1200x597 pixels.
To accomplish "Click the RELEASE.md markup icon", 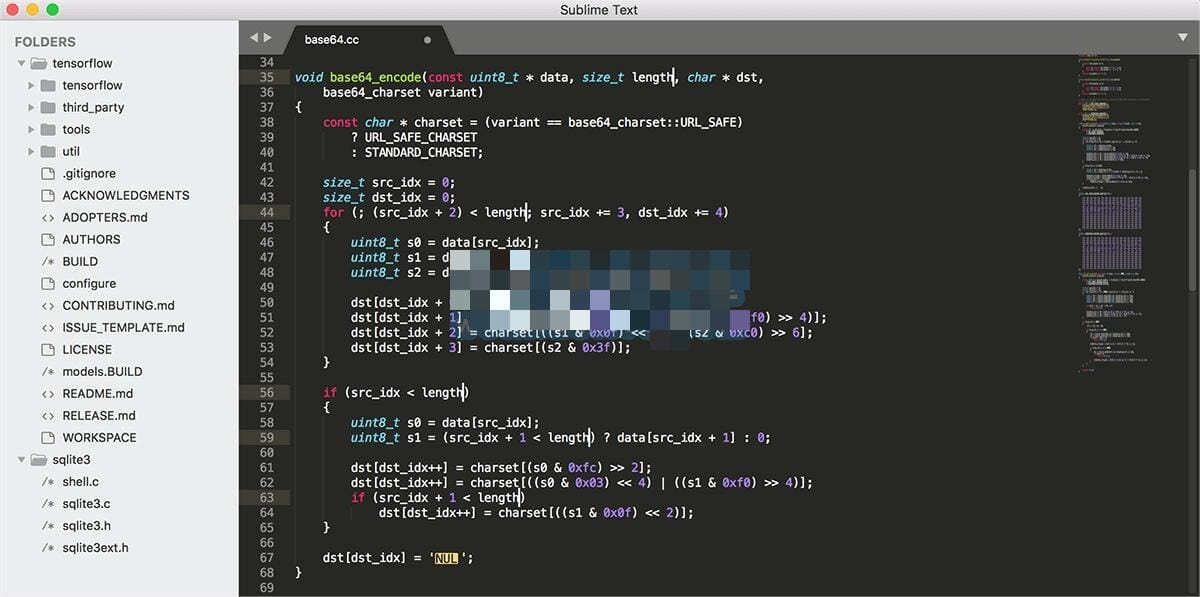I will [x=47, y=415].
